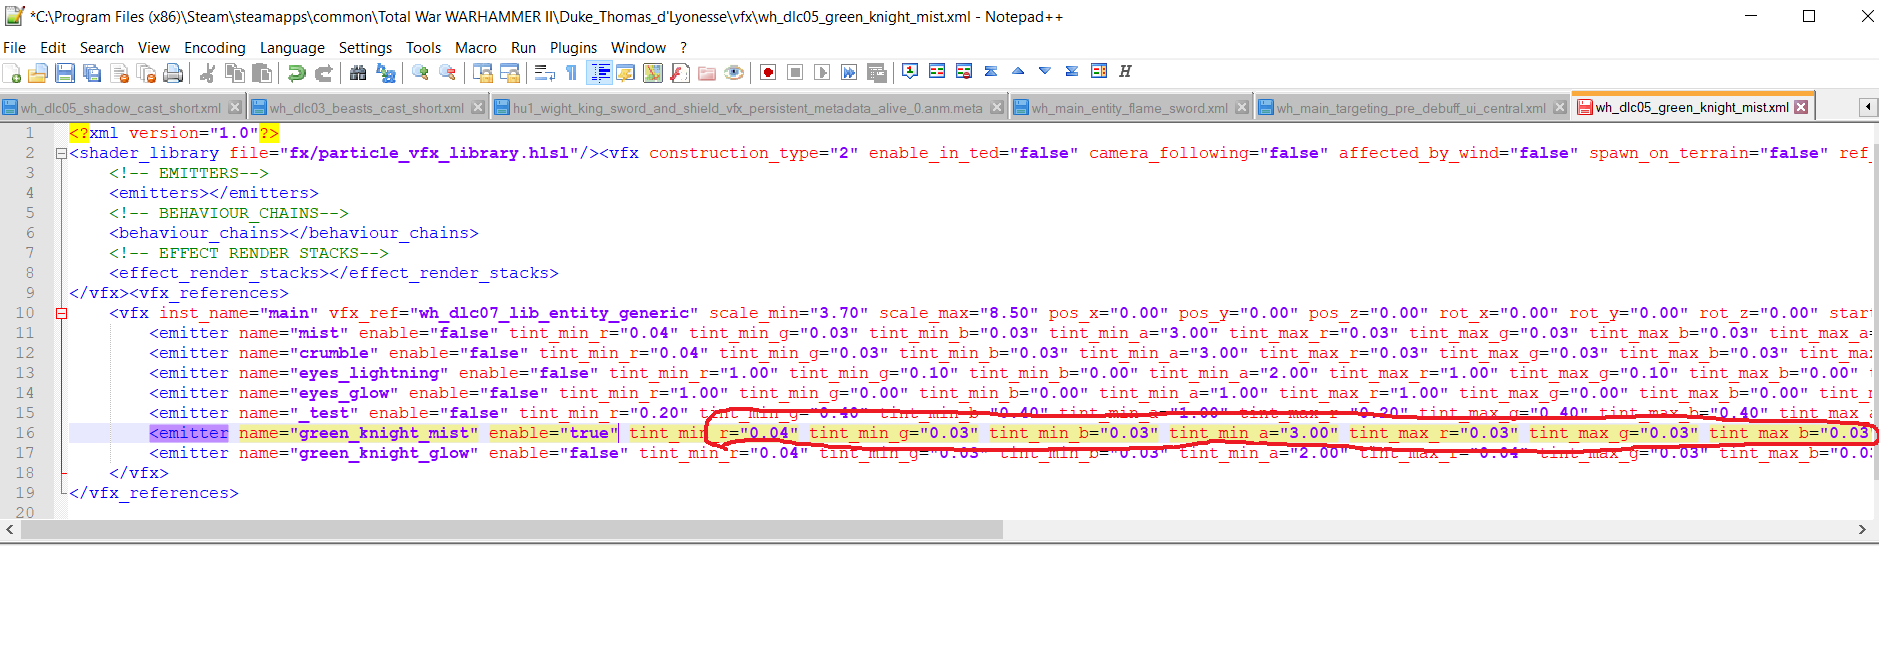Toggle the indent guide toolbar button
Screen dimensions: 1879x670
[600, 72]
